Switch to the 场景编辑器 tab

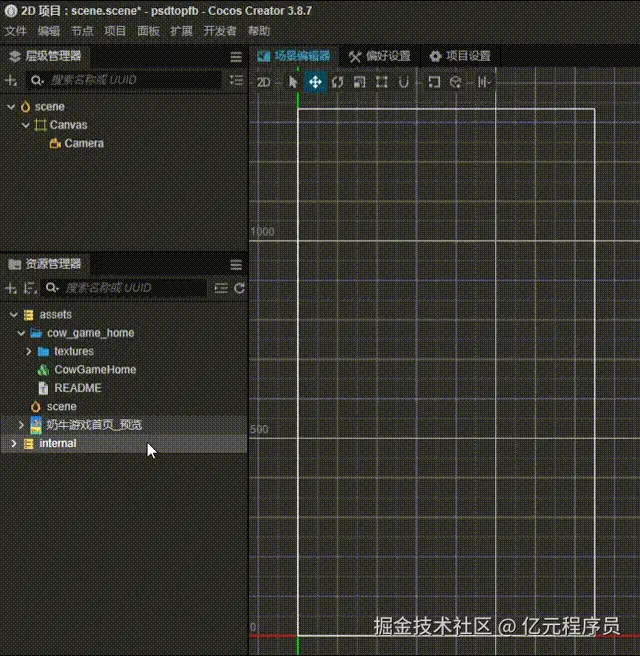294,56
